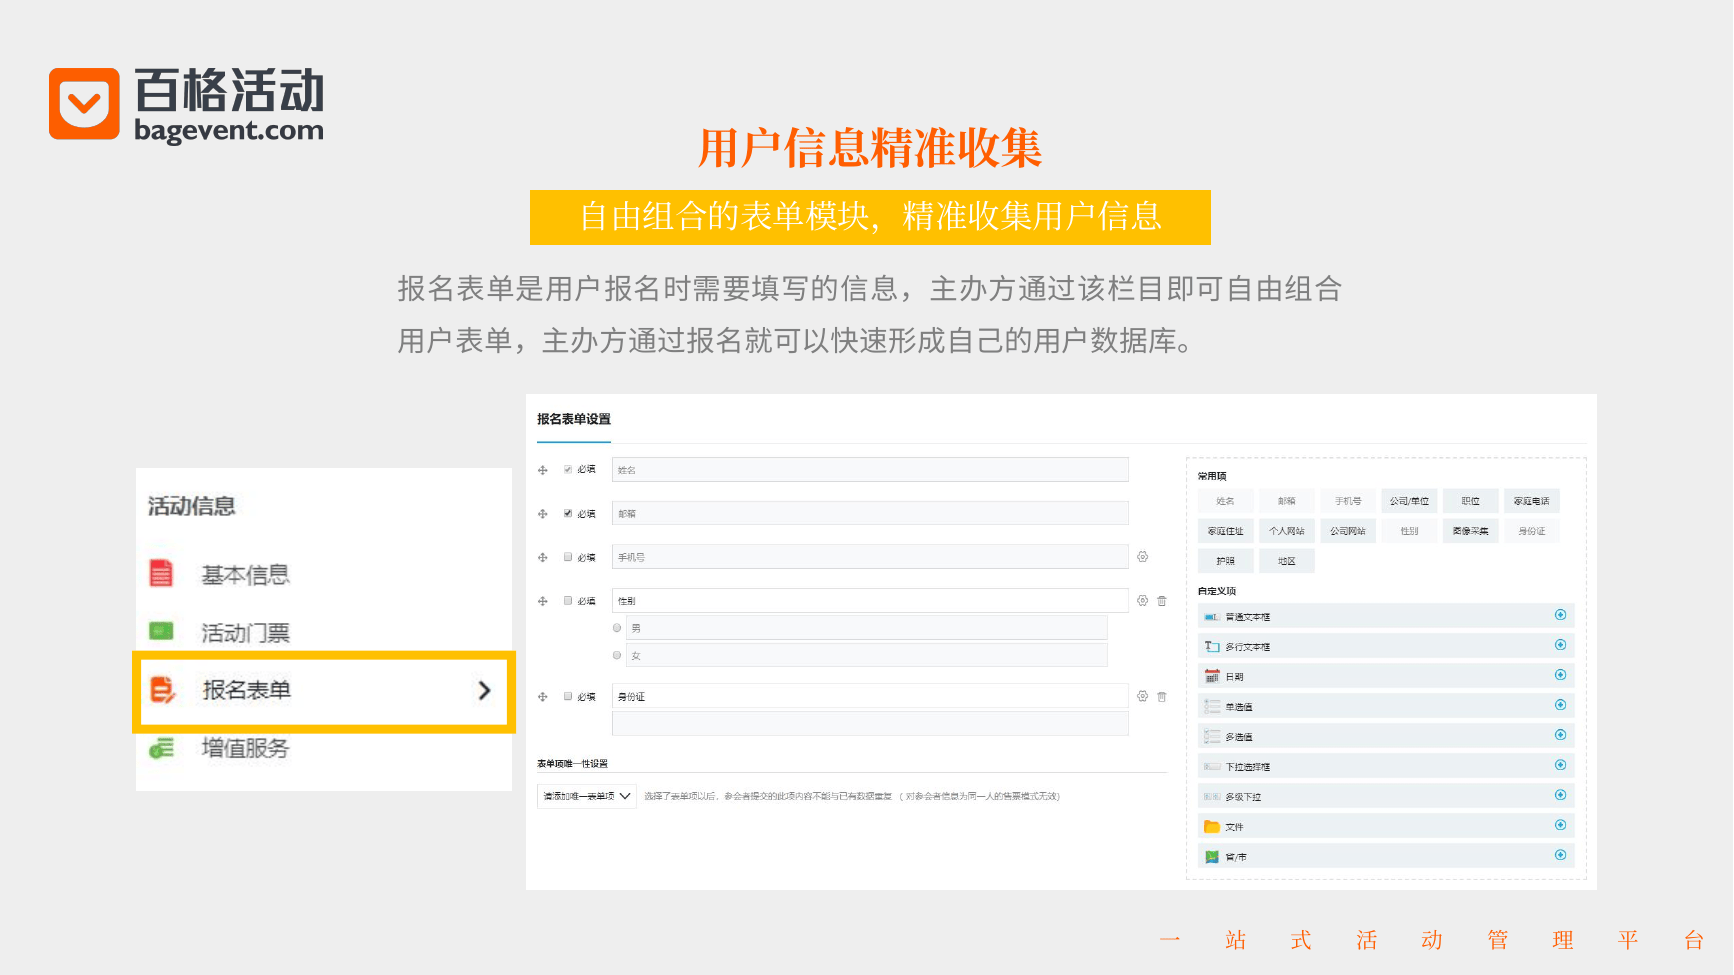Check the 必填 checkbox for 性别
The height and width of the screenshot is (975, 1734).
[x=568, y=601]
